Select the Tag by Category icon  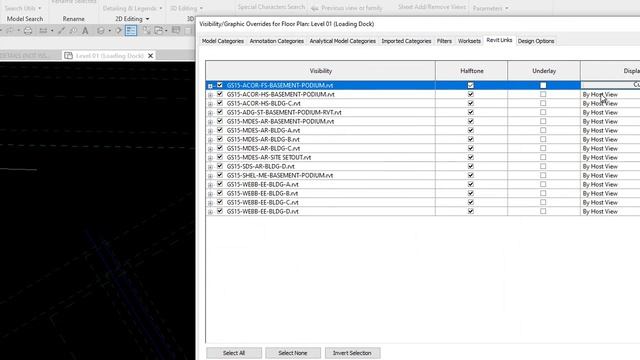coord(73,31)
